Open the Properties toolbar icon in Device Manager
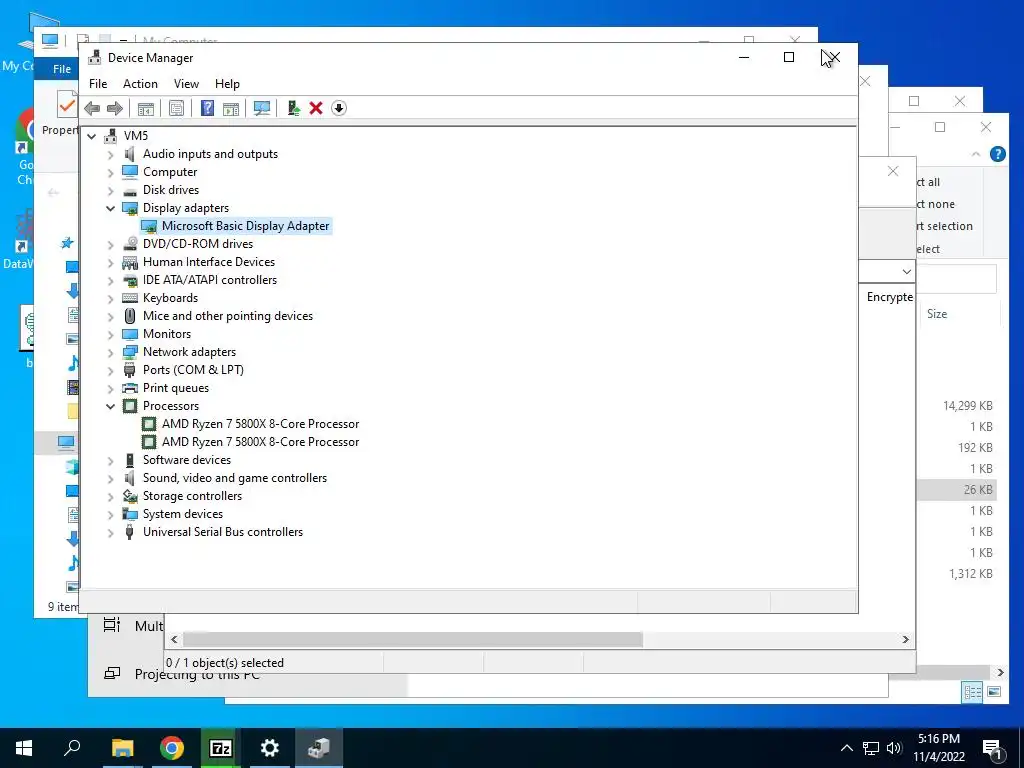The image size is (1024, 768). [x=176, y=108]
